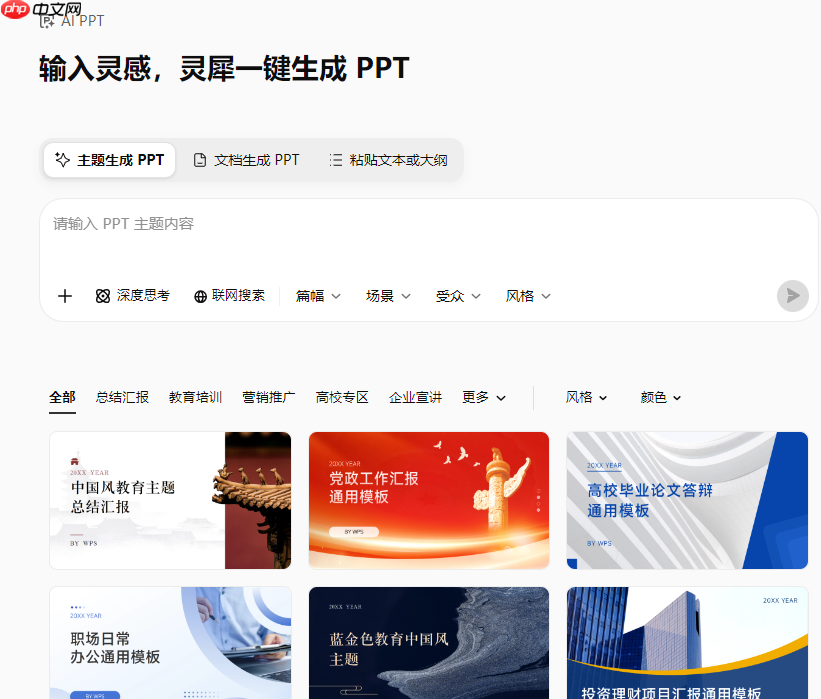Screen dimensions: 821x699
Task: Select the 党政工作汇报通用模板 thumbnail
Action: 428,499
